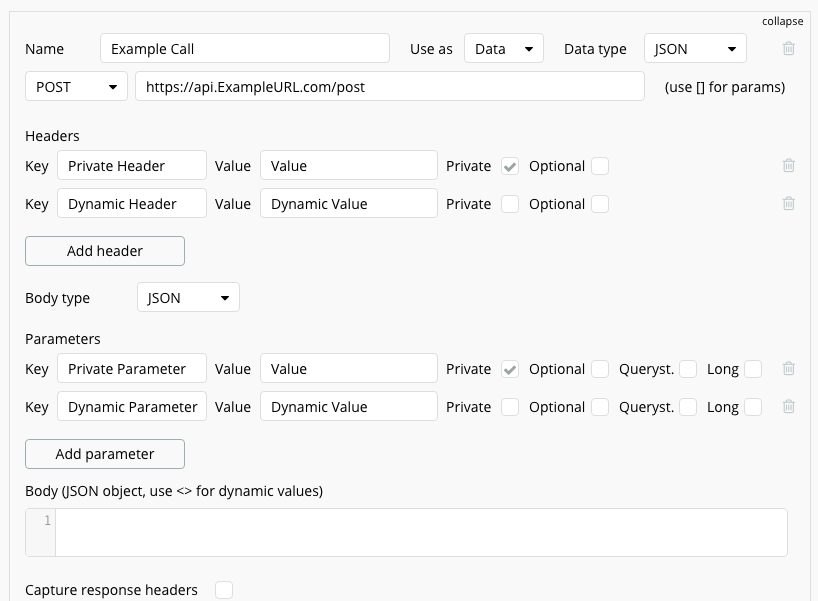This screenshot has height=601, width=818.
Task: Click the API URL input field
Action: (389, 87)
